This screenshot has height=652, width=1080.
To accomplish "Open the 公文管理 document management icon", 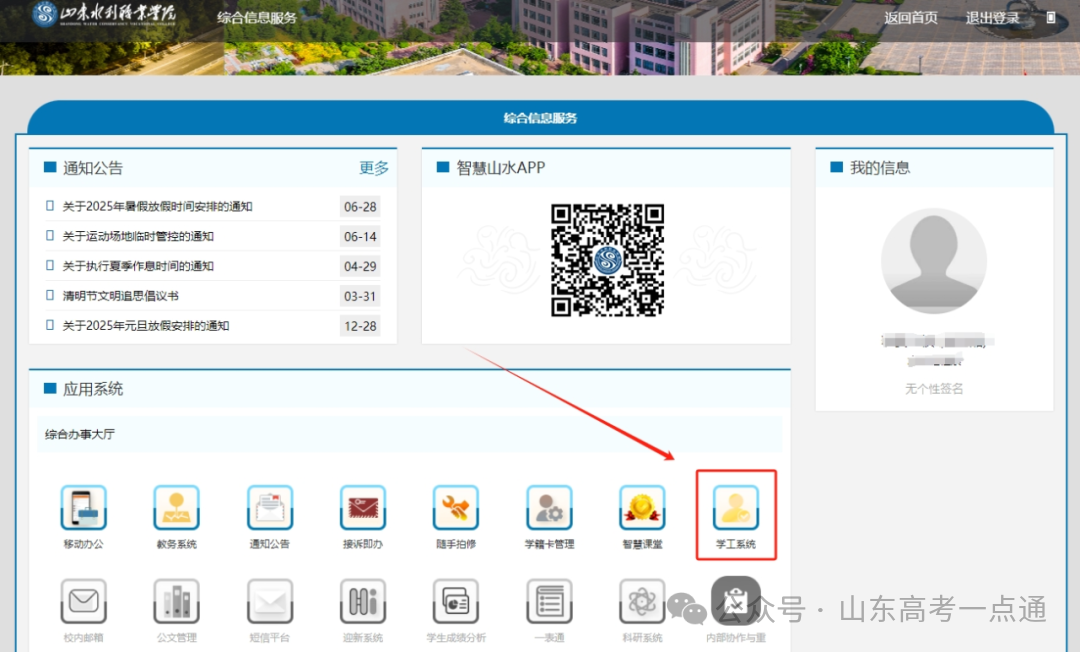I will [x=176, y=601].
